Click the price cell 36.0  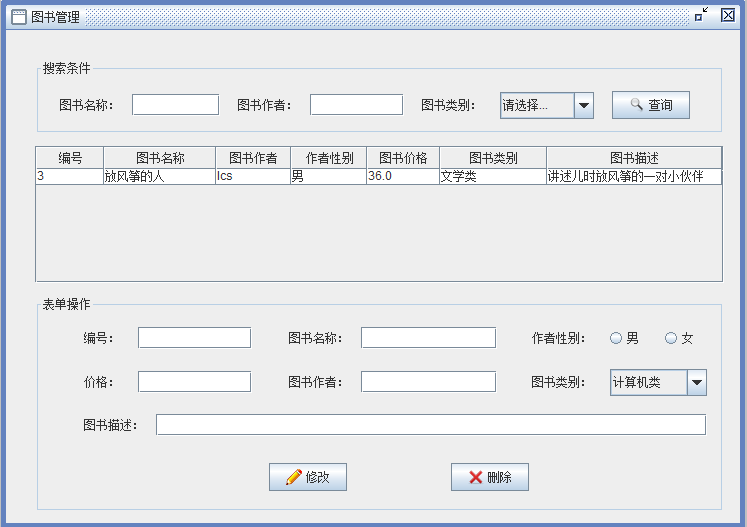403,176
